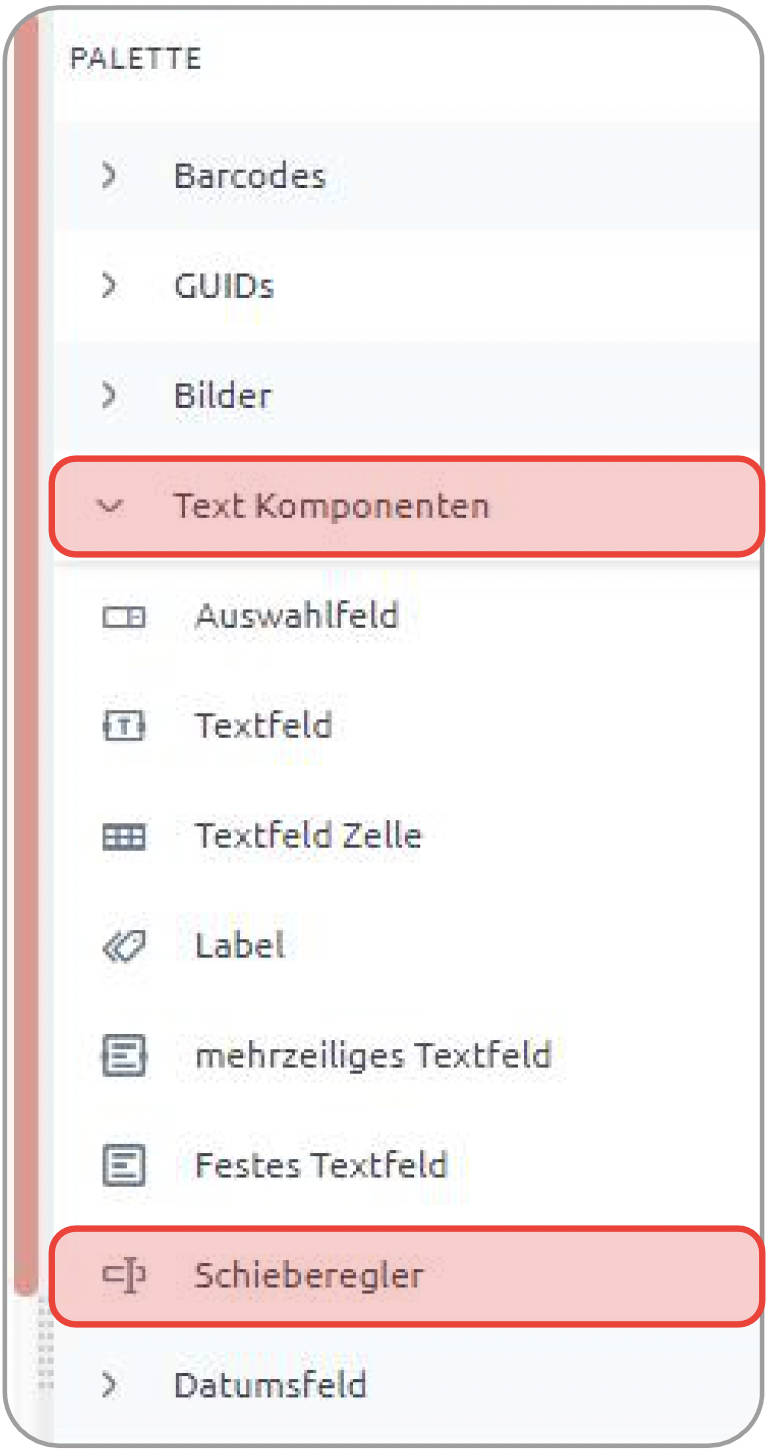Expand the Bilder chevron
772x1454 pixels.
[x=110, y=396]
